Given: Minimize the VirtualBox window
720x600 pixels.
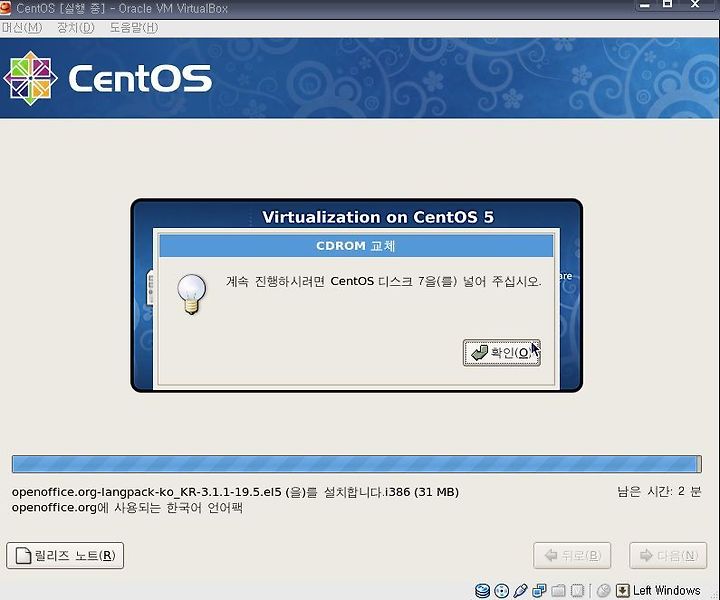Looking at the screenshot, I should (x=645, y=5).
